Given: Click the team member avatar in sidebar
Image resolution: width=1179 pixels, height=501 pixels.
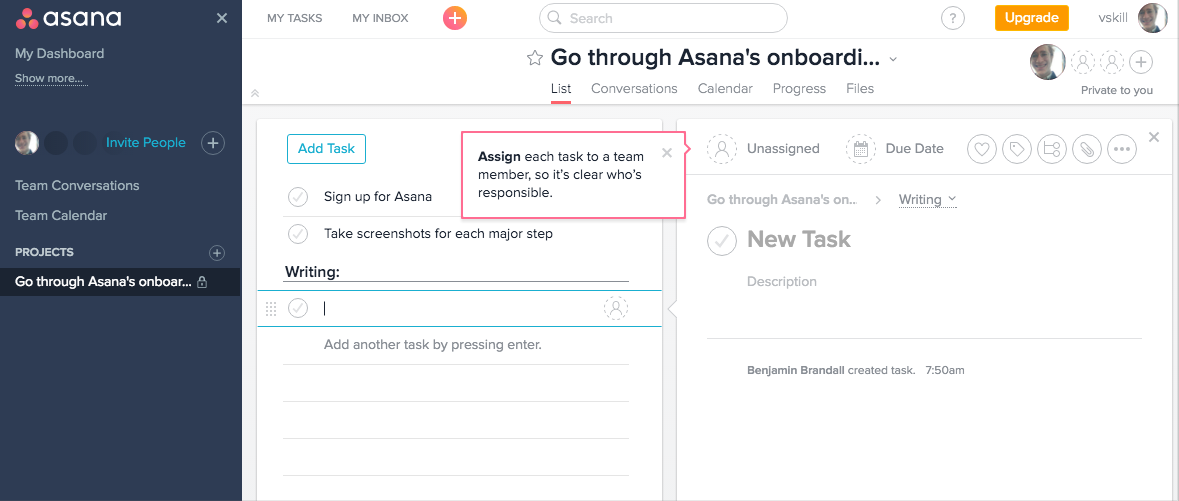Looking at the screenshot, I should tap(27, 143).
